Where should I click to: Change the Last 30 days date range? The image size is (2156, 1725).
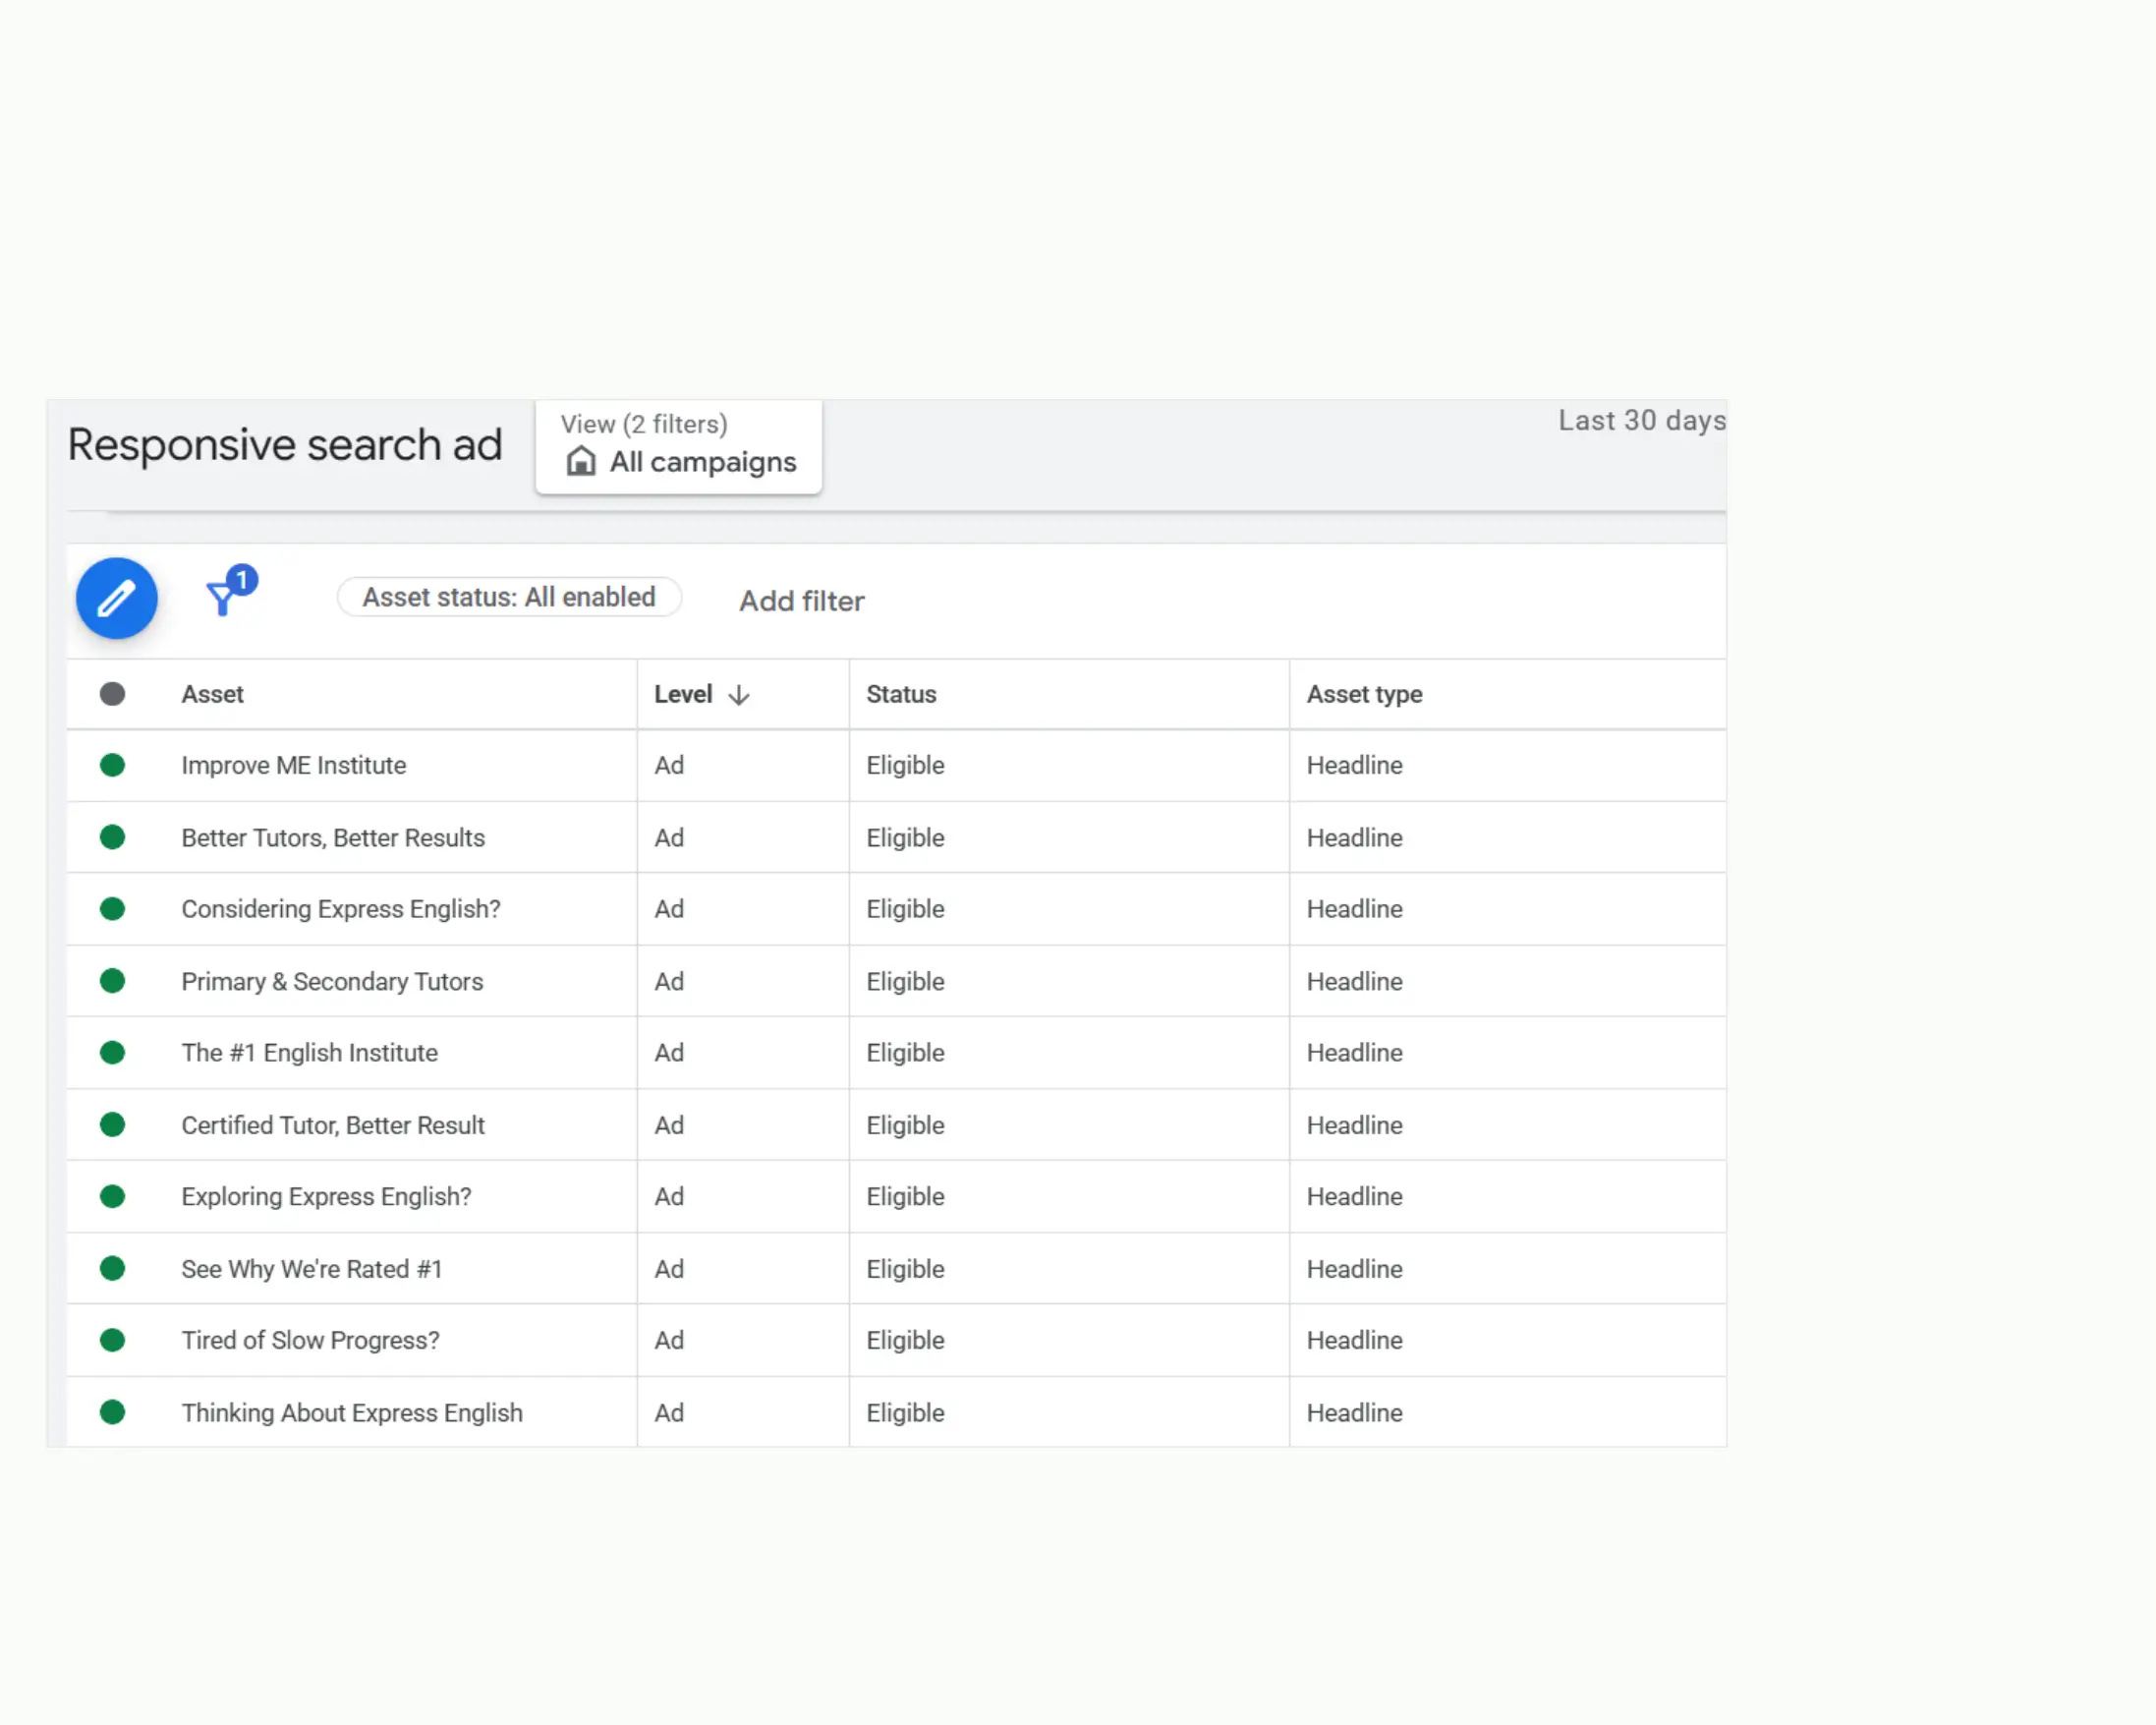pos(1640,421)
